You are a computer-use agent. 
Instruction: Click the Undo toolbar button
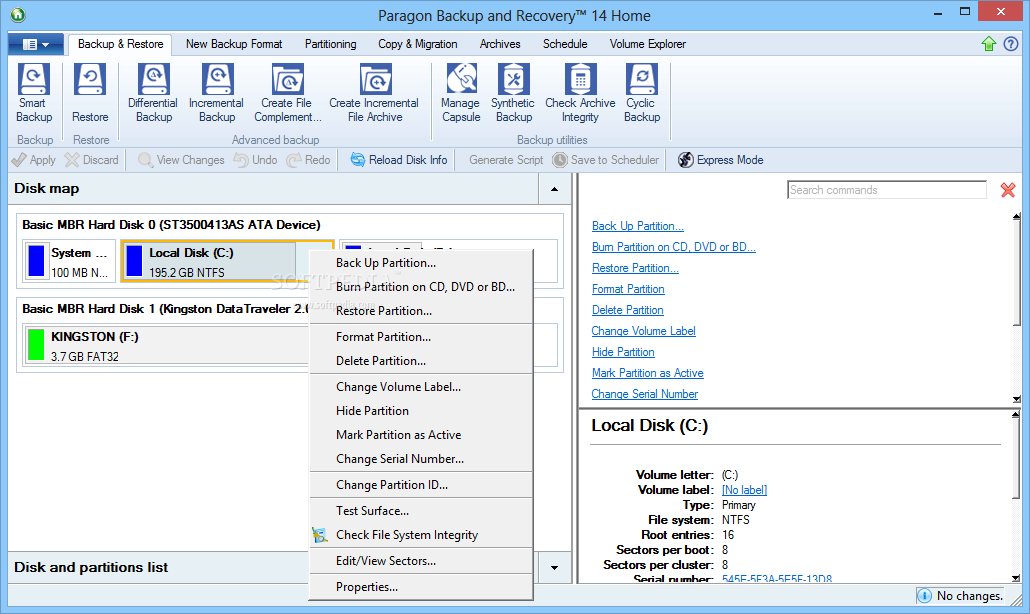click(x=256, y=160)
